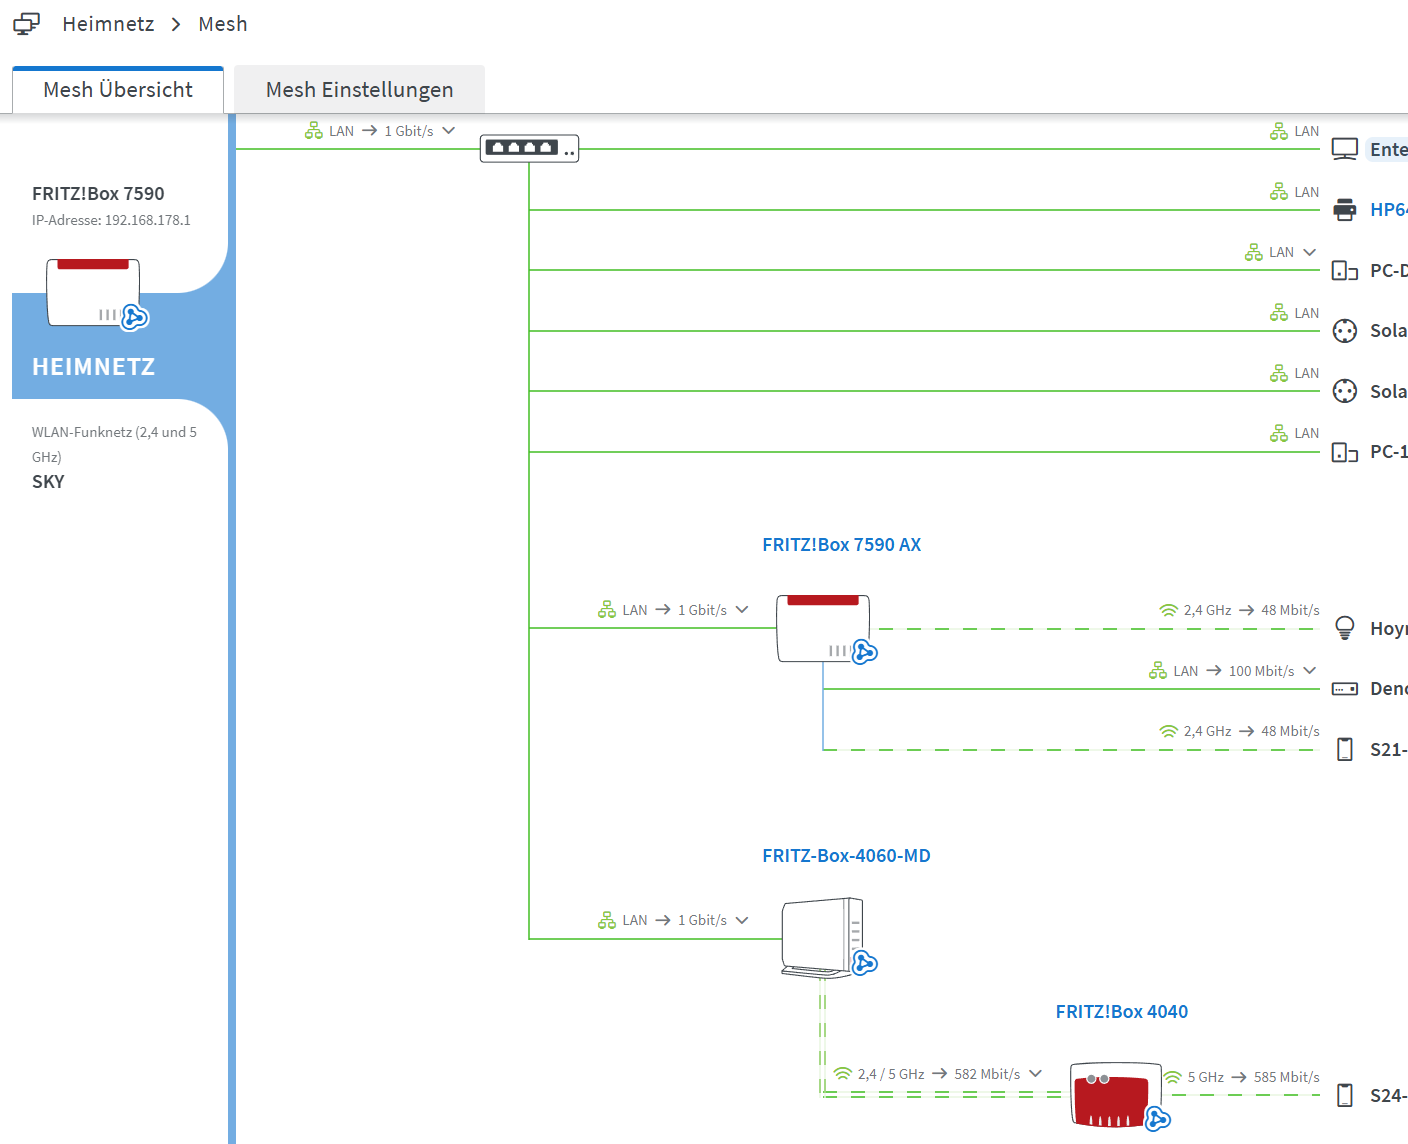Open the FRITZ-Box-4060-MD link
This screenshot has width=1408, height=1144.
click(846, 856)
